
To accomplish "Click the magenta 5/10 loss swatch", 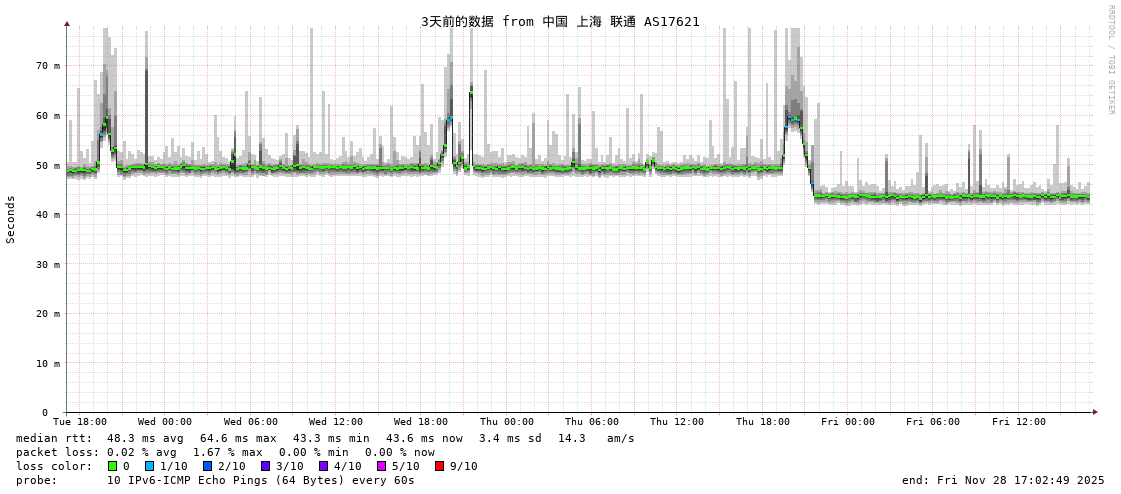I will pyautogui.click(x=381, y=466).
